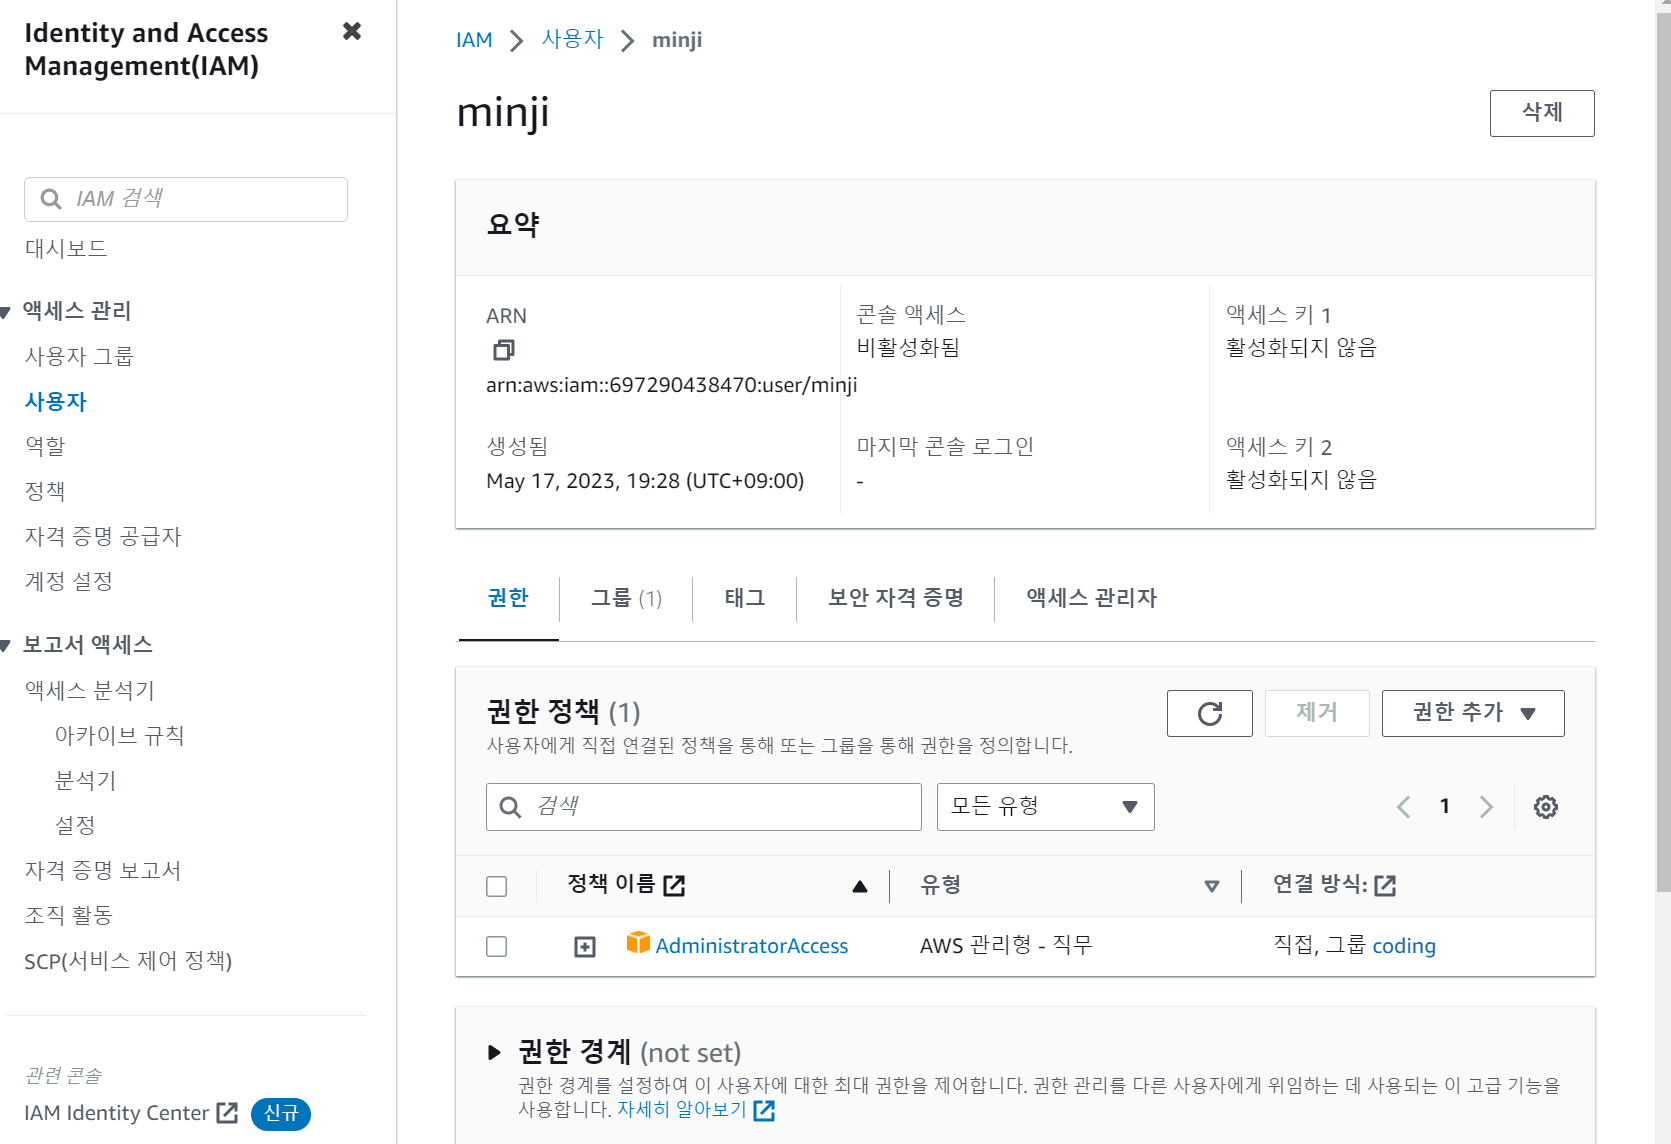Open 대시보드 in the sidebar
1671x1144 pixels.
coord(66,248)
